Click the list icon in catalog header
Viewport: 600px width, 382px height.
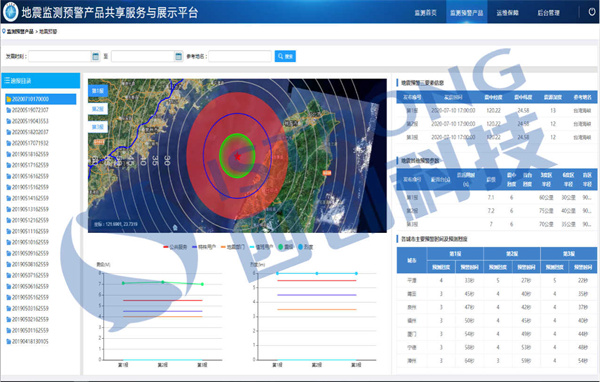[x=7, y=80]
